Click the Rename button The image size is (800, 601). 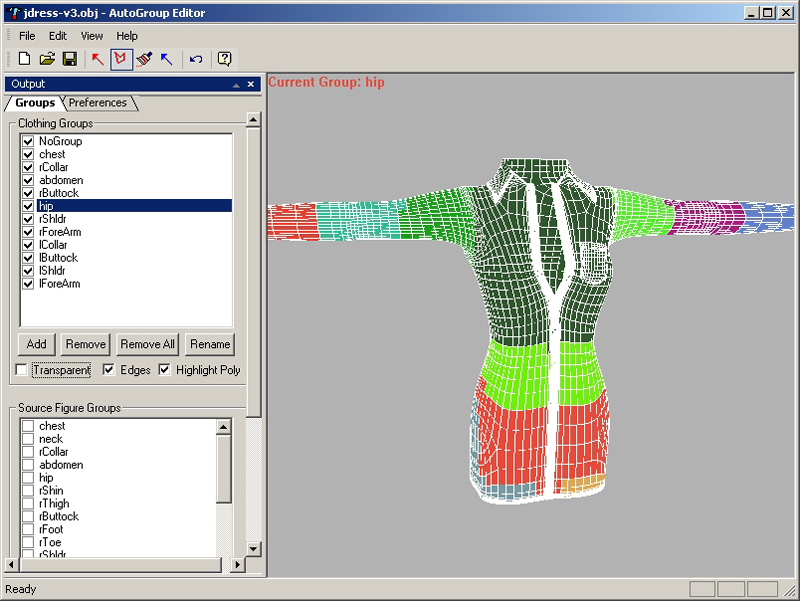point(210,344)
